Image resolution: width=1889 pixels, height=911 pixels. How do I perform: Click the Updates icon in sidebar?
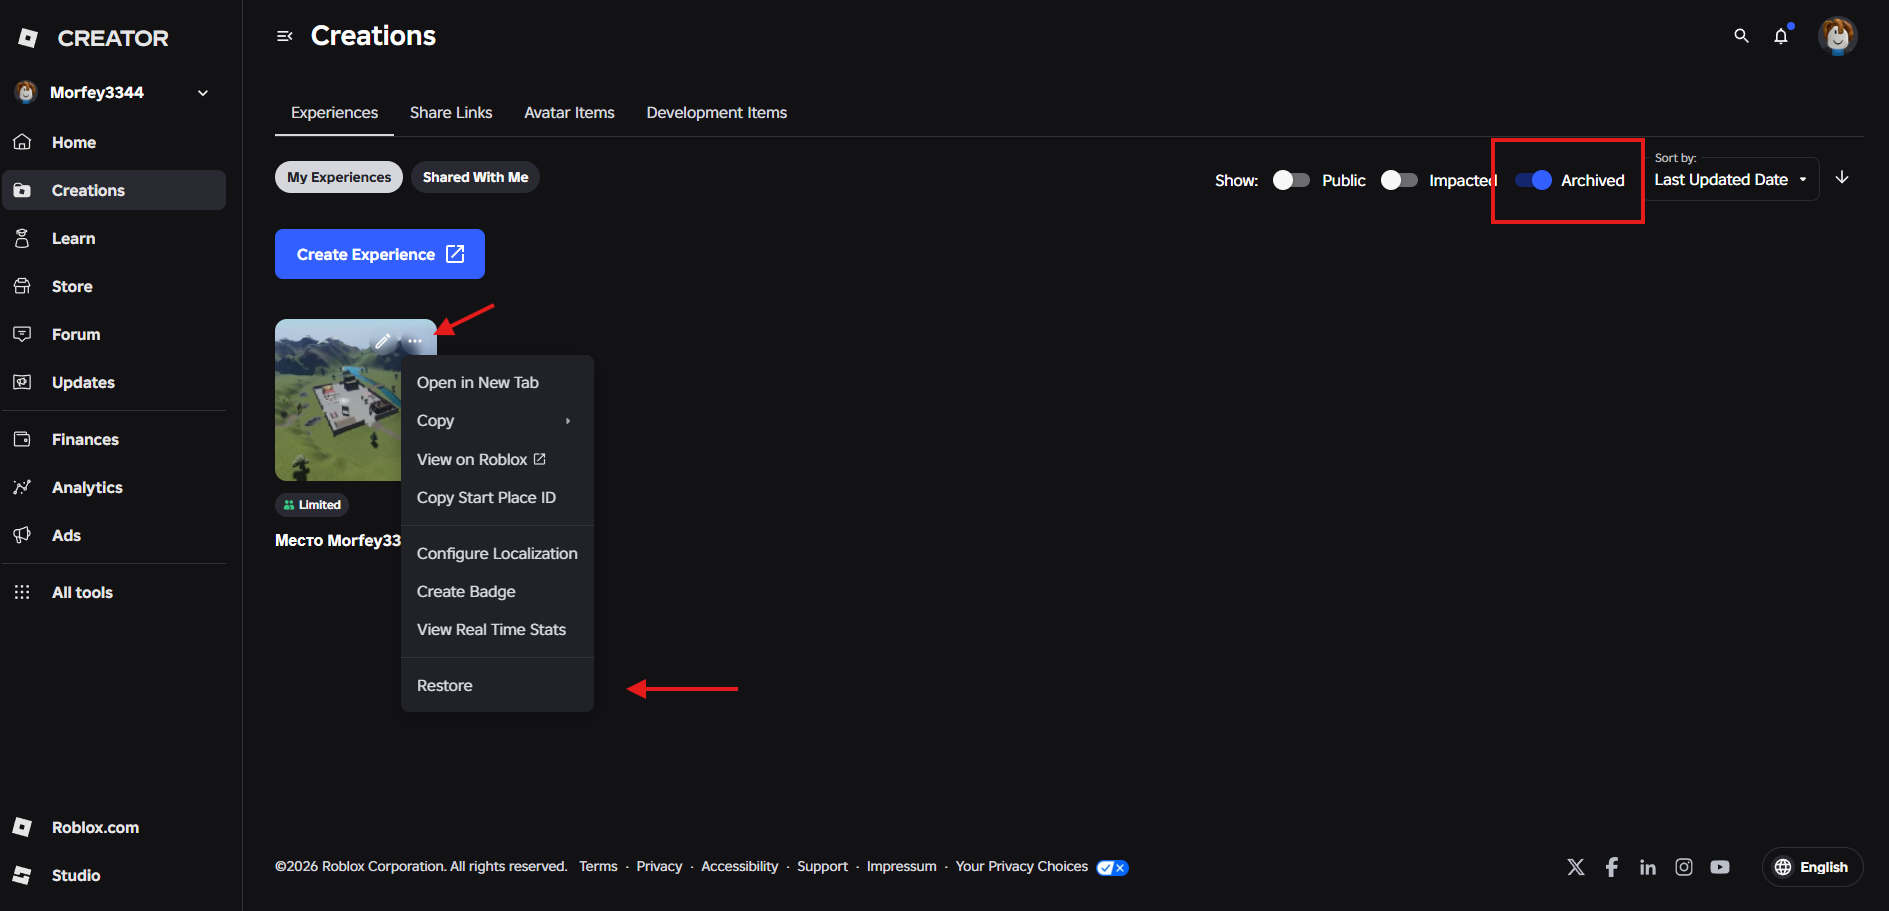click(22, 382)
